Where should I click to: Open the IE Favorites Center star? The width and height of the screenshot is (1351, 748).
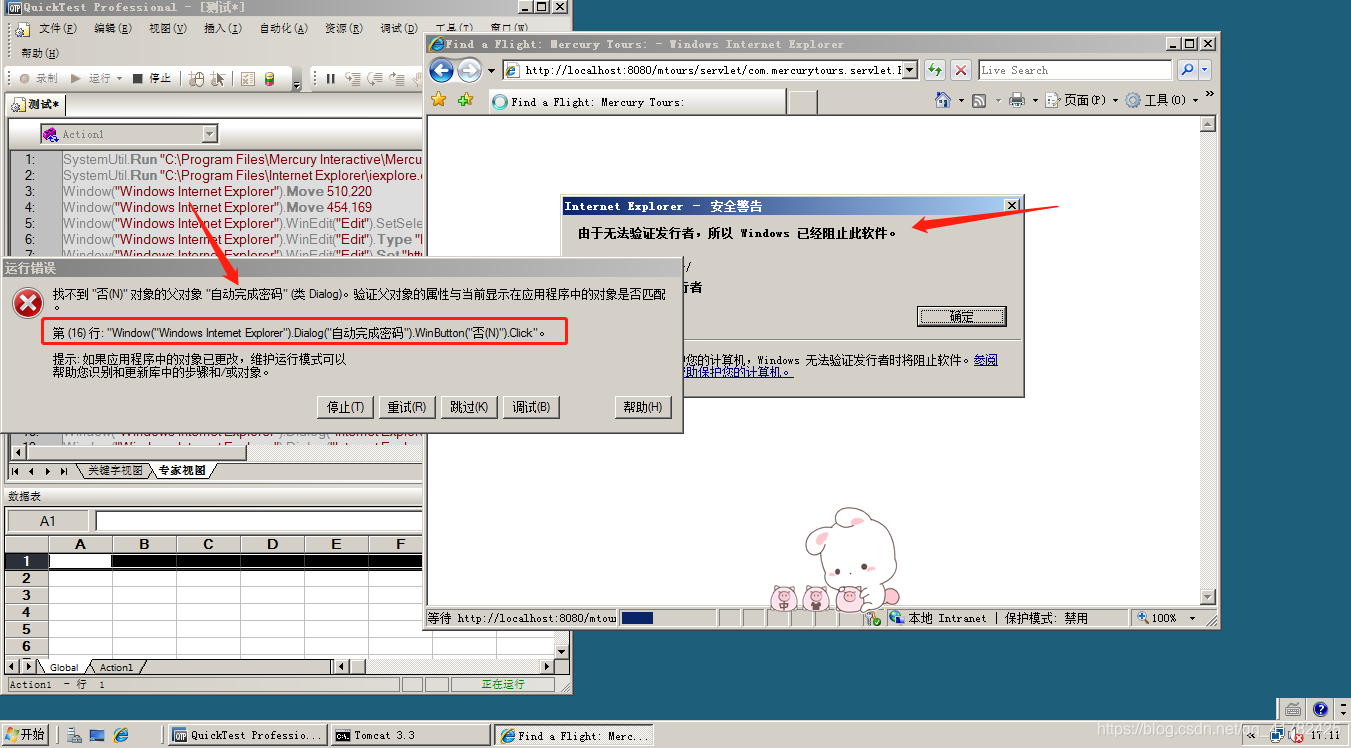[x=439, y=100]
